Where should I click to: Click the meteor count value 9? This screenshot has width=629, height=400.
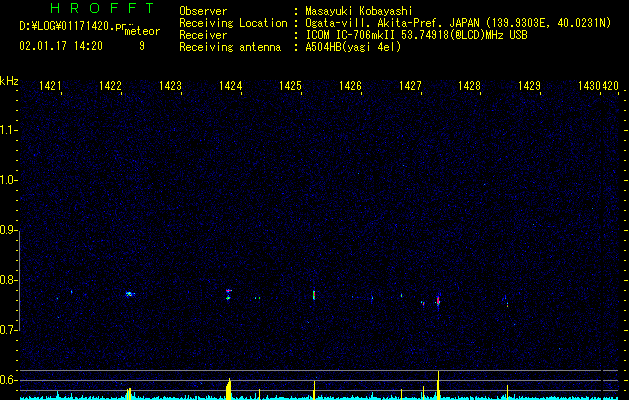pos(142,46)
